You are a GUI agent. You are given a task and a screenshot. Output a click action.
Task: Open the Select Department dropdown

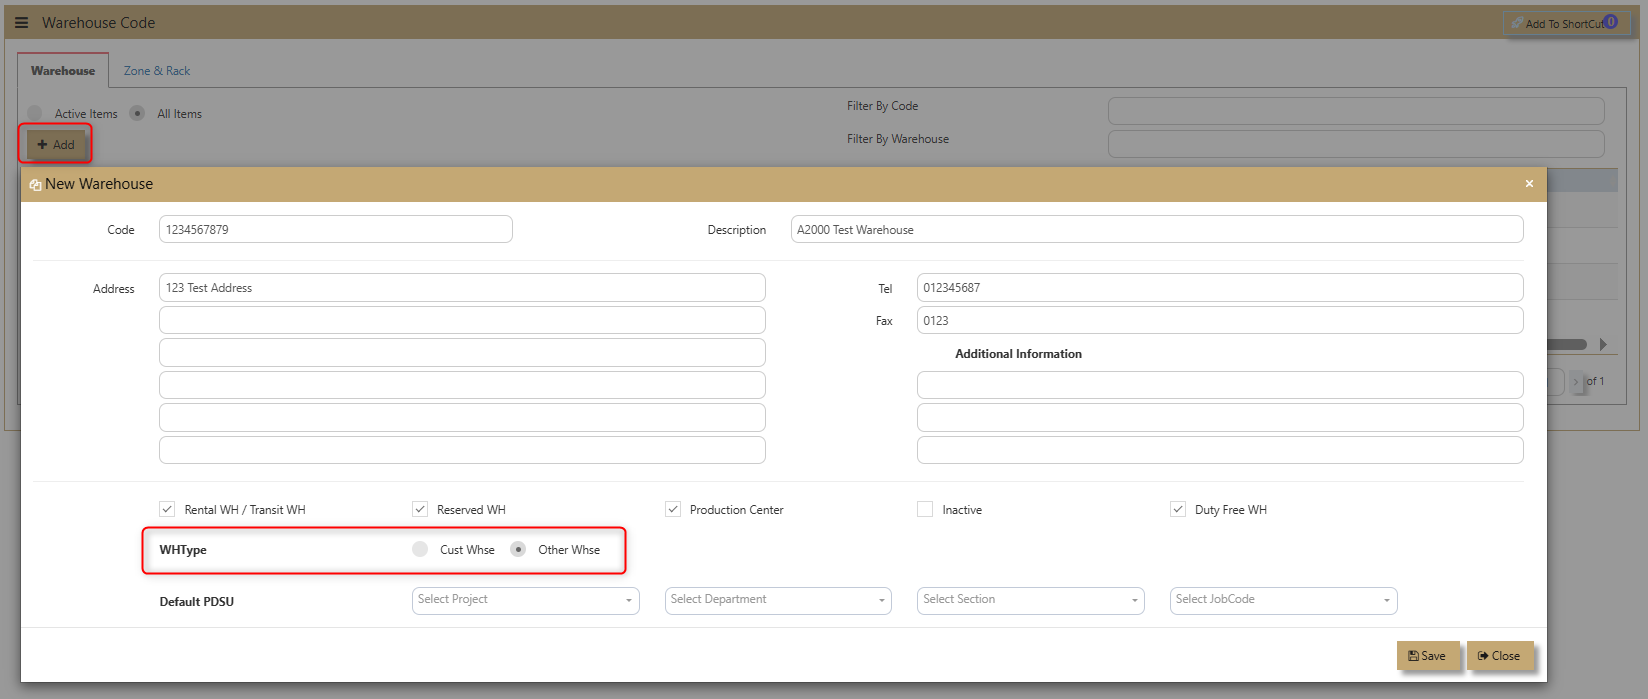point(778,600)
